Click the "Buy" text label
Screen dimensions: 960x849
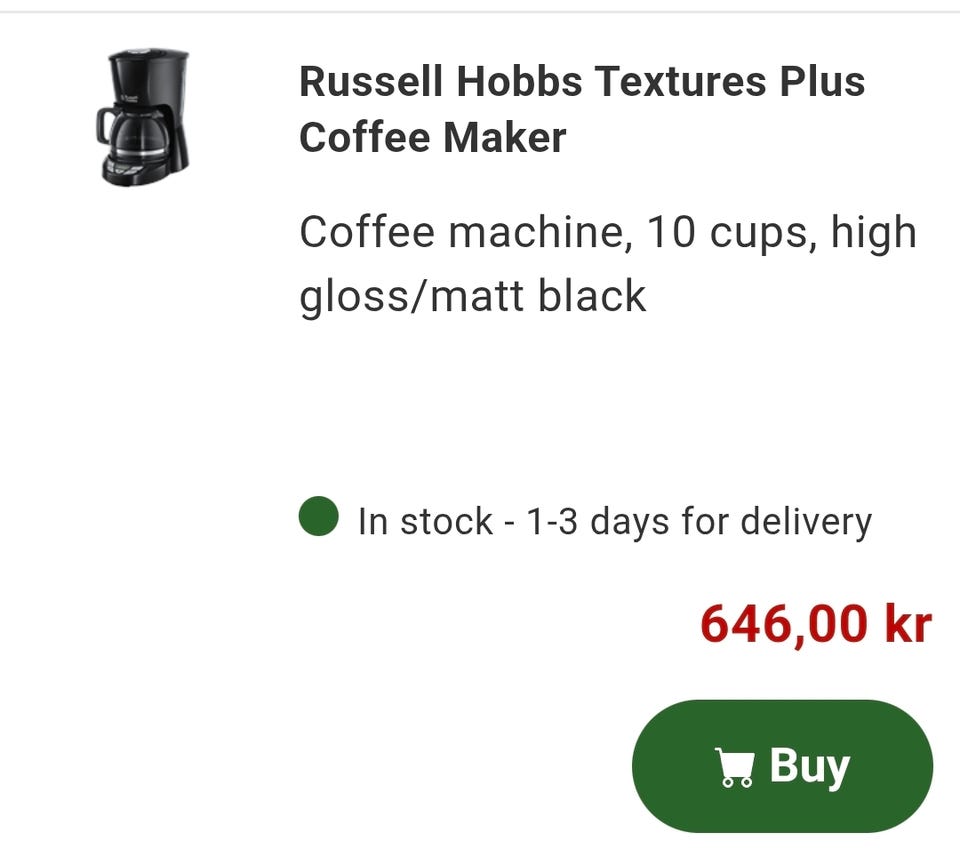809,766
